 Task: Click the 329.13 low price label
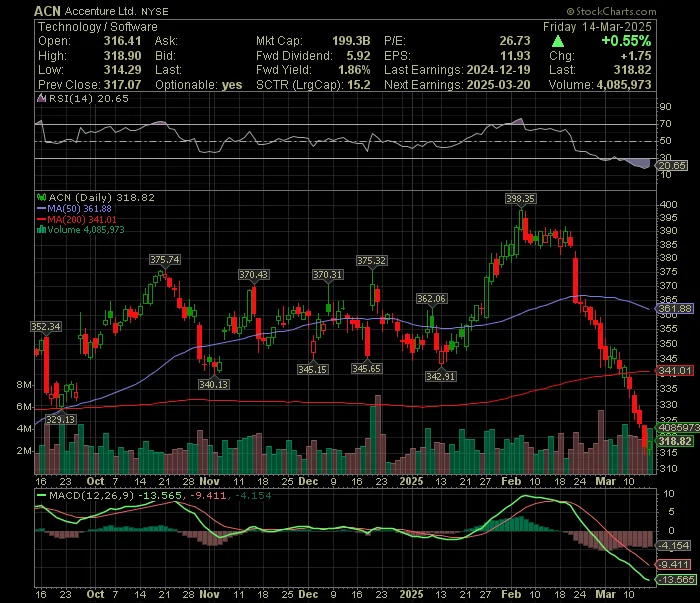click(61, 420)
